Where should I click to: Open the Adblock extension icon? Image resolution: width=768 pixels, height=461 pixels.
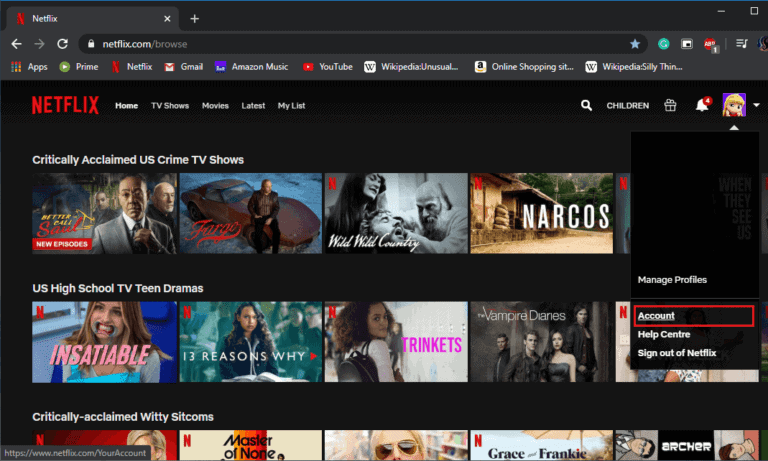pos(710,45)
